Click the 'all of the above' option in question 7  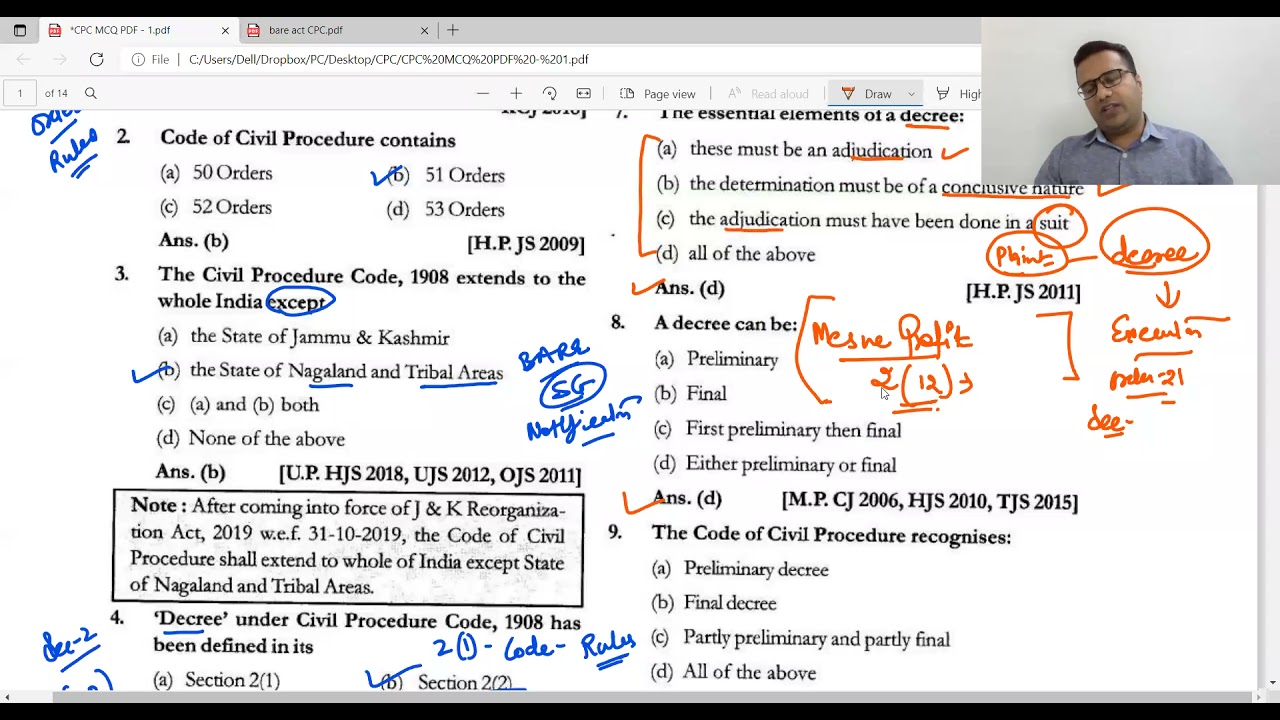(751, 254)
